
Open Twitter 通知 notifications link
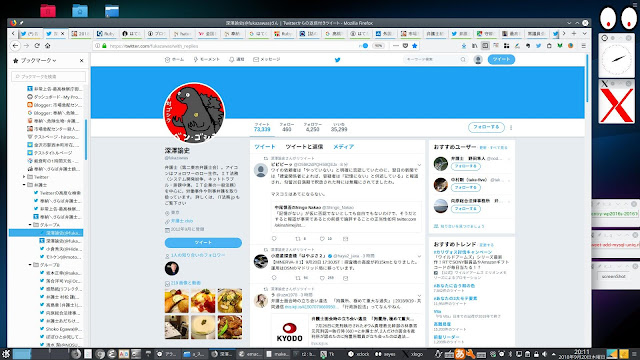point(237,60)
